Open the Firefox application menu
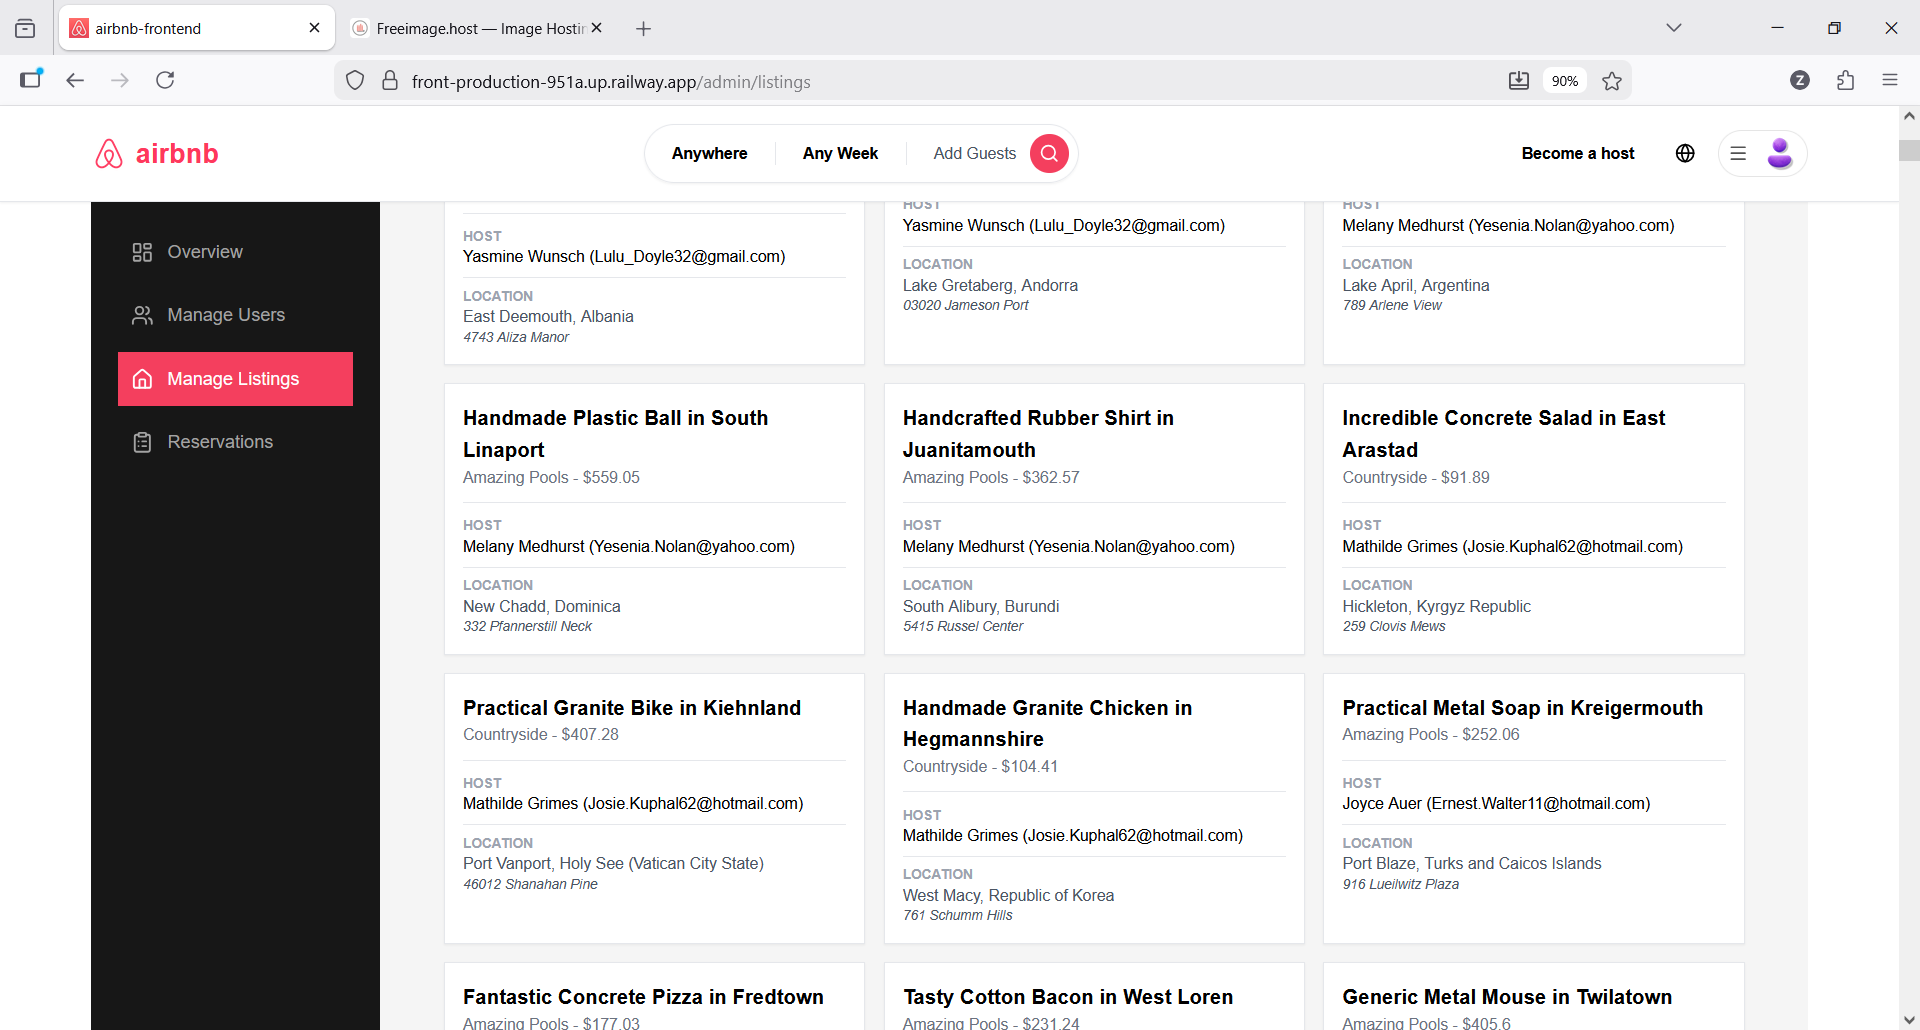 click(x=1890, y=80)
